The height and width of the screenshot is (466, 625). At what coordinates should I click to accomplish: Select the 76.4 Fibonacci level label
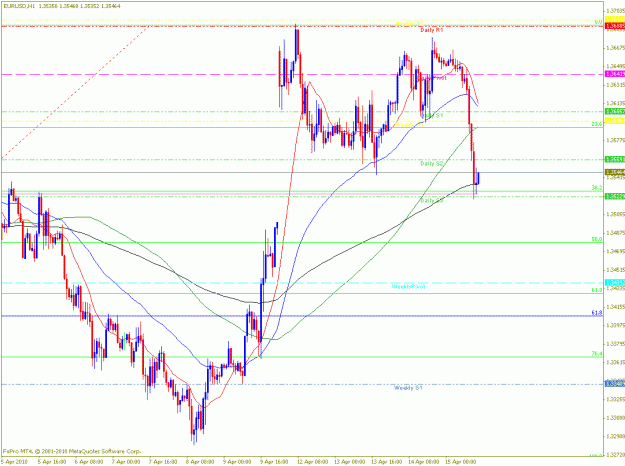[x=597, y=354]
